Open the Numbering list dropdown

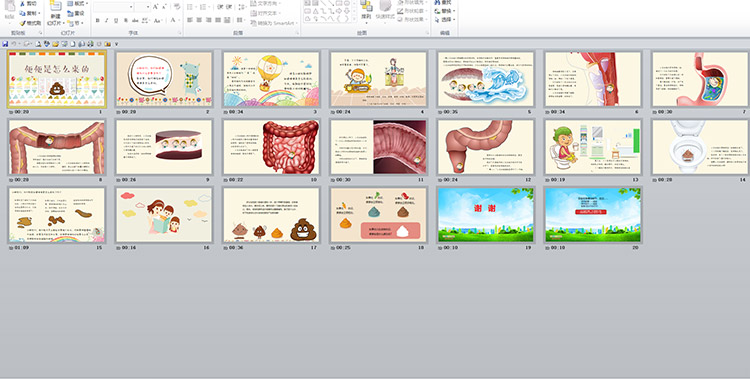pos(205,7)
